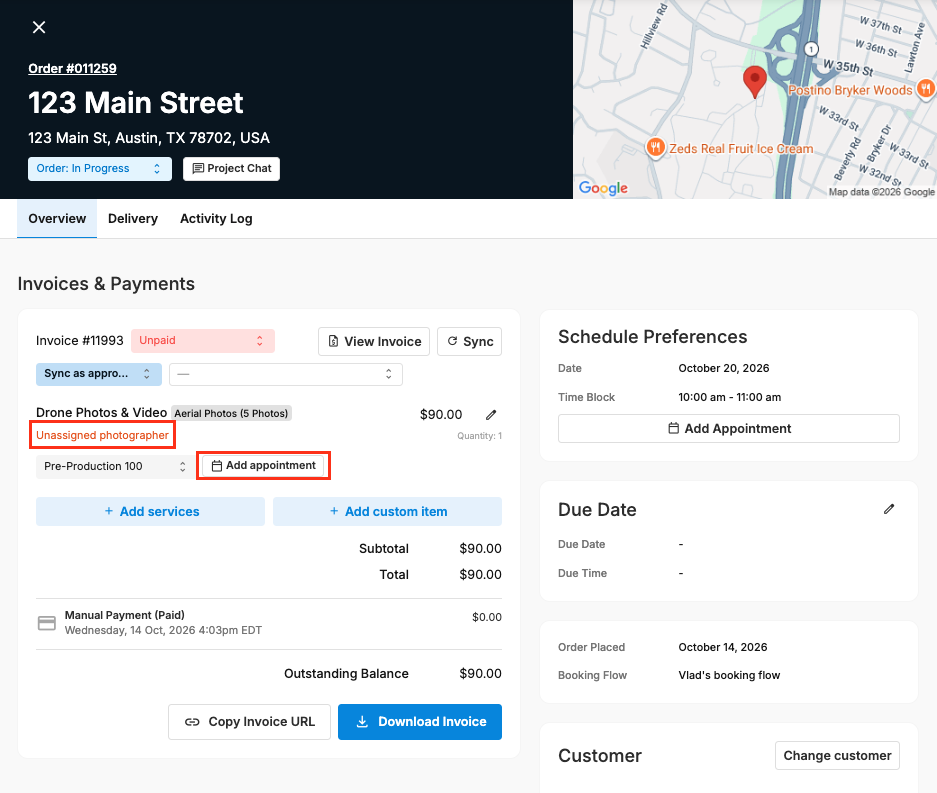Click Add custom item

387,512
